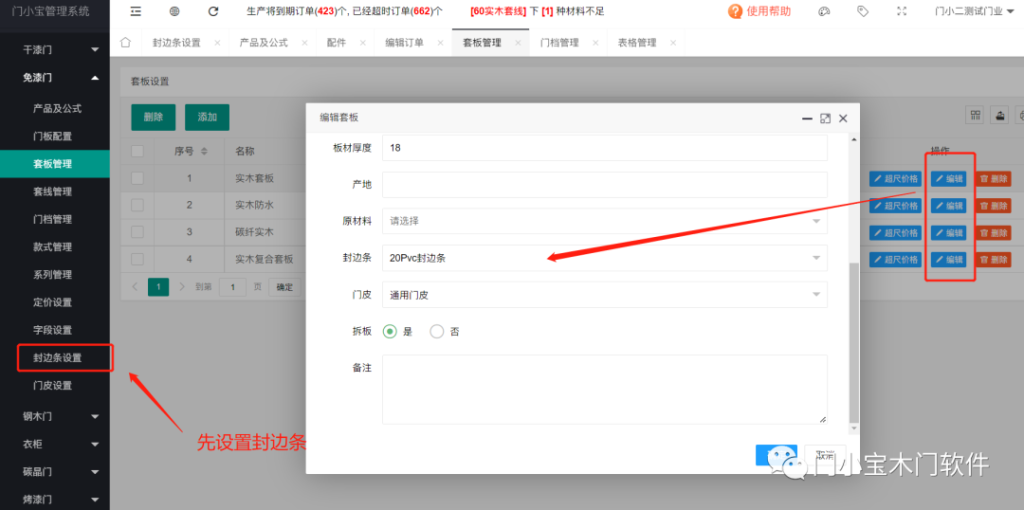Expand the 门皮 dropdown
This screenshot has height=510, width=1024.
[604, 295]
